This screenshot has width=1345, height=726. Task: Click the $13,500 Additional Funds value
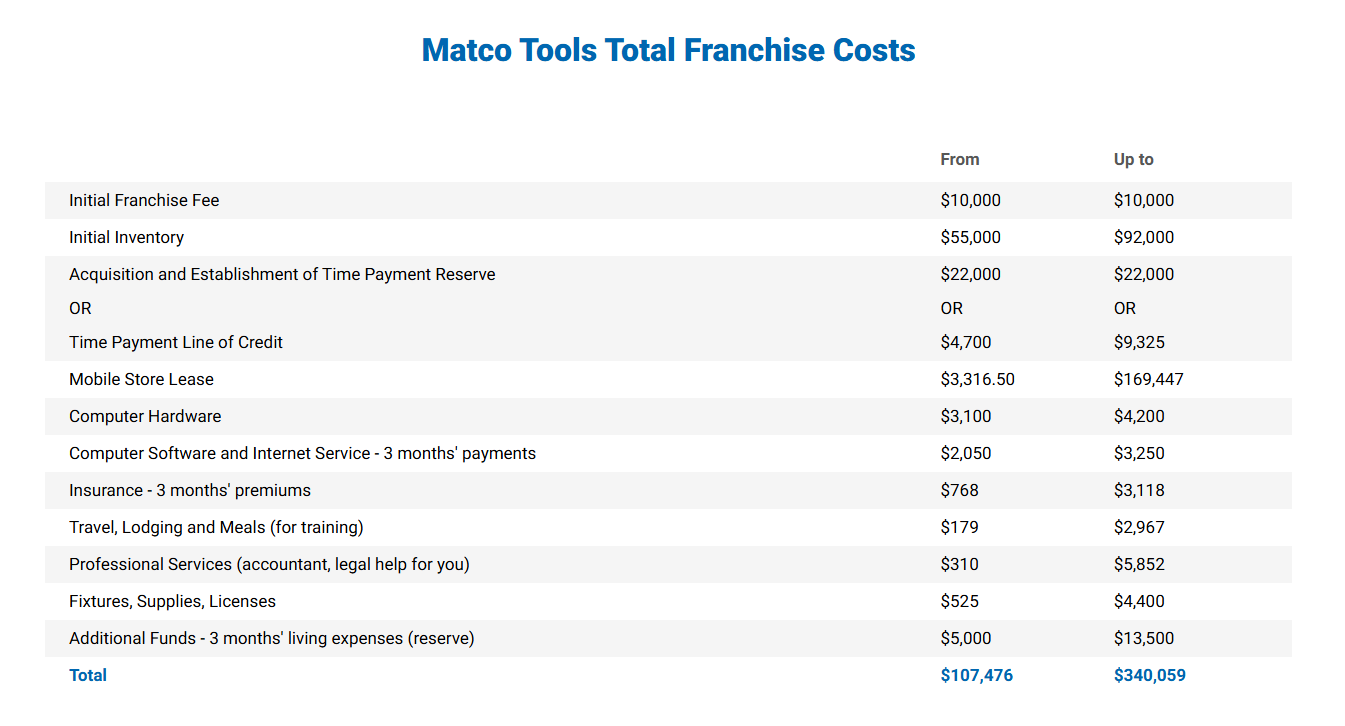click(x=1144, y=638)
